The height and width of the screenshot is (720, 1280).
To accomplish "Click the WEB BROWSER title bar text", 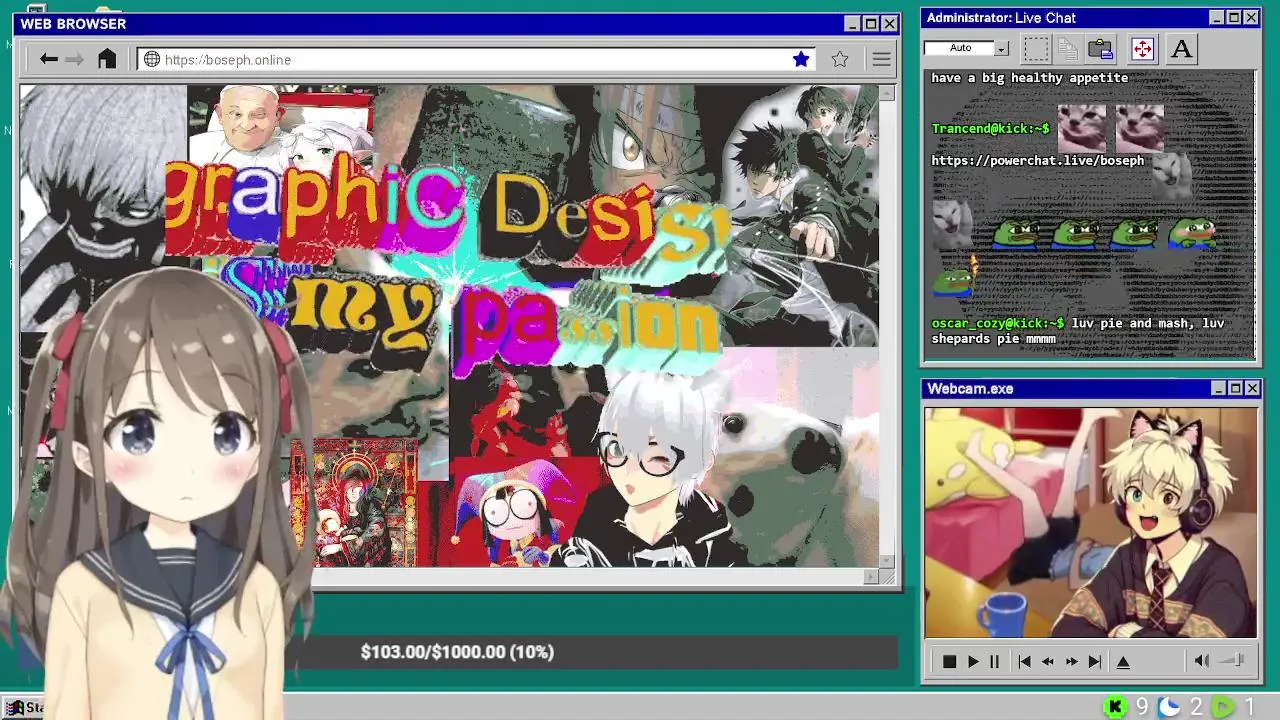I will pos(73,24).
